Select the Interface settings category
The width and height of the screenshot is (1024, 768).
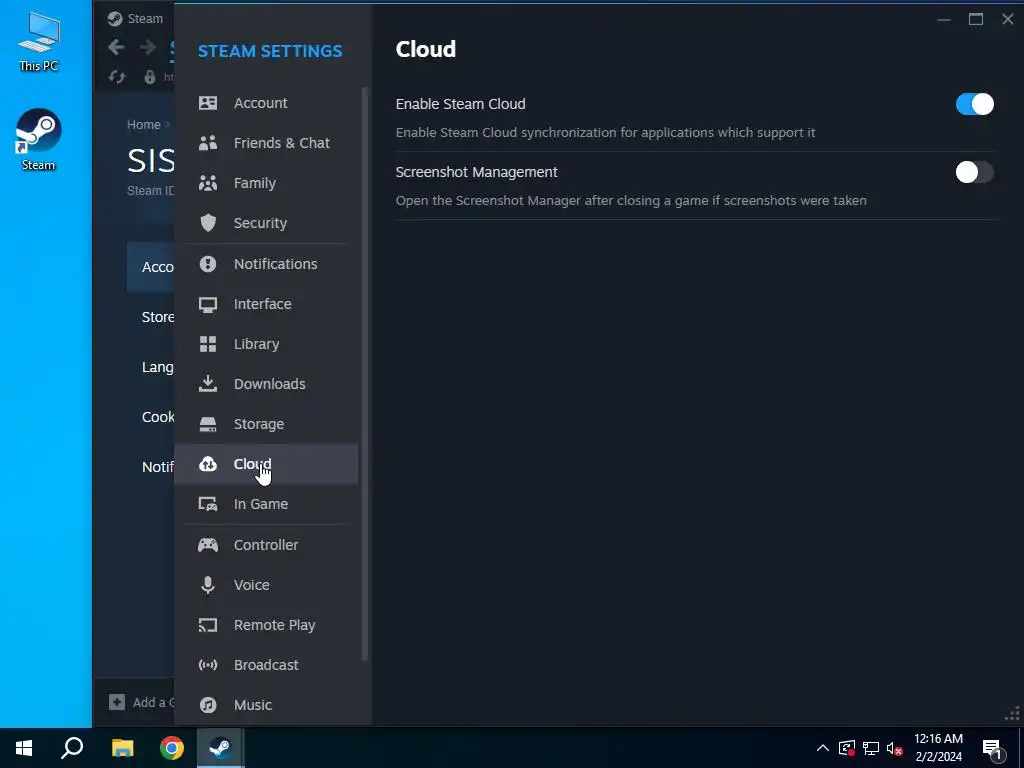(x=266, y=304)
